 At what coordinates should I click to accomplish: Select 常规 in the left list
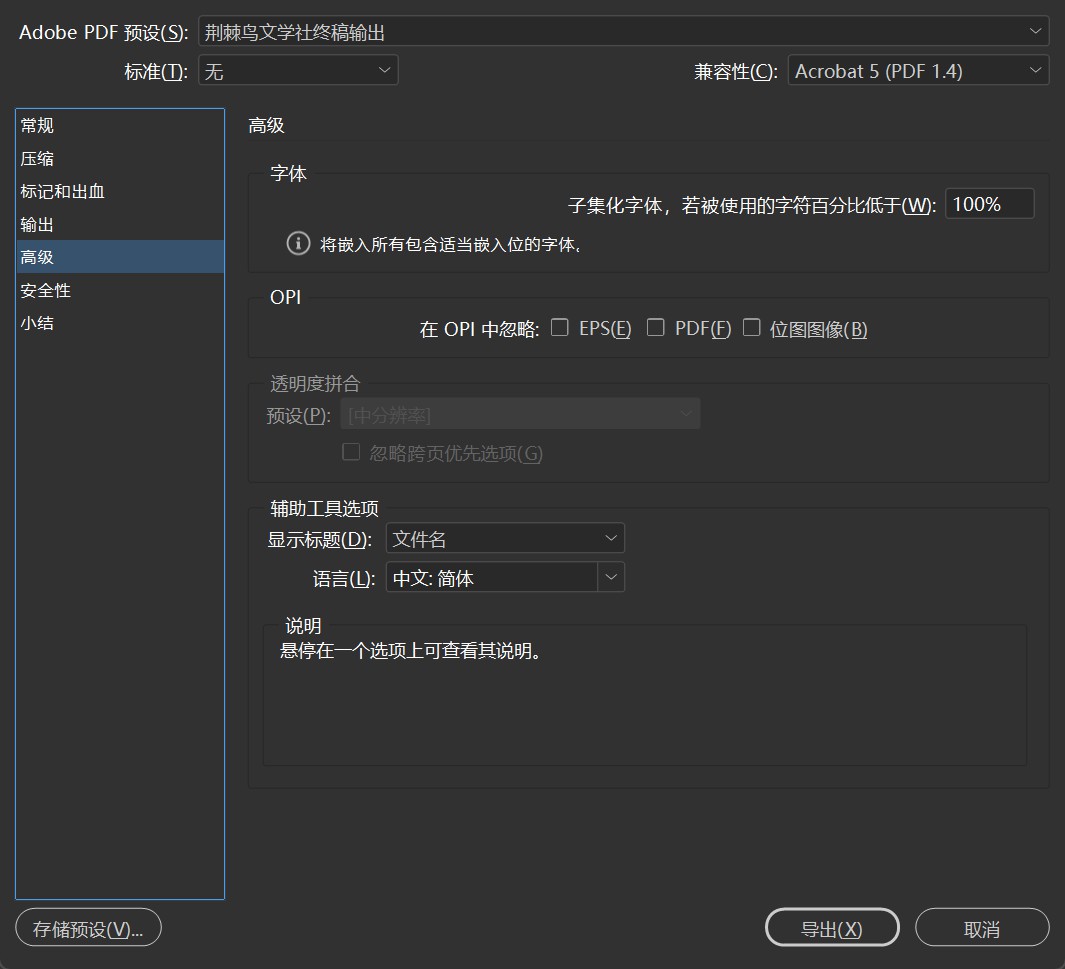tap(38, 125)
